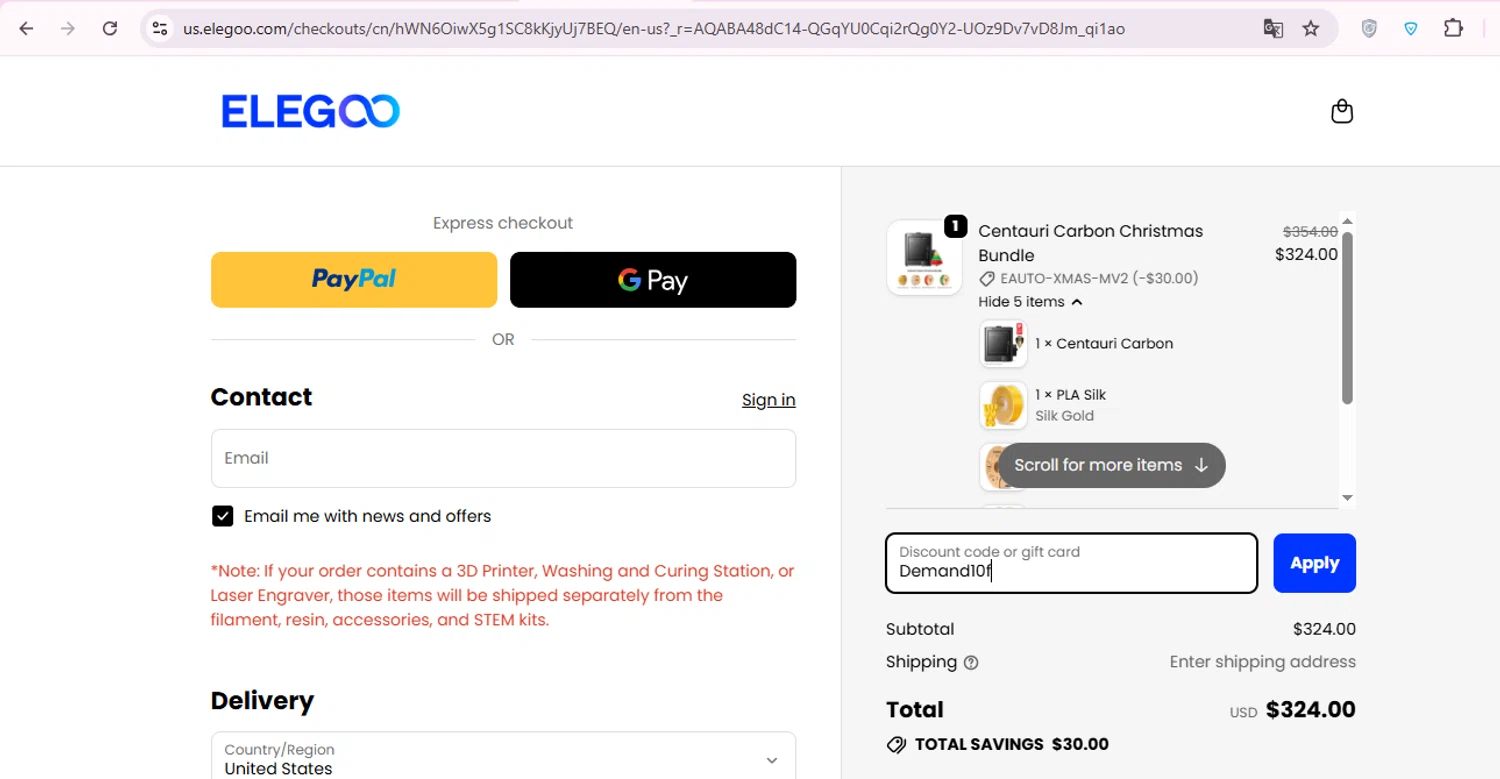This screenshot has height=779, width=1500.
Task: Uncheck Email me with news and offers
Action: (222, 516)
